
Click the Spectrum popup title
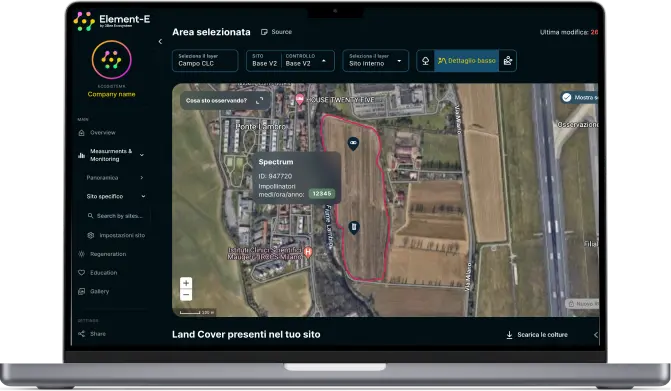pos(276,162)
